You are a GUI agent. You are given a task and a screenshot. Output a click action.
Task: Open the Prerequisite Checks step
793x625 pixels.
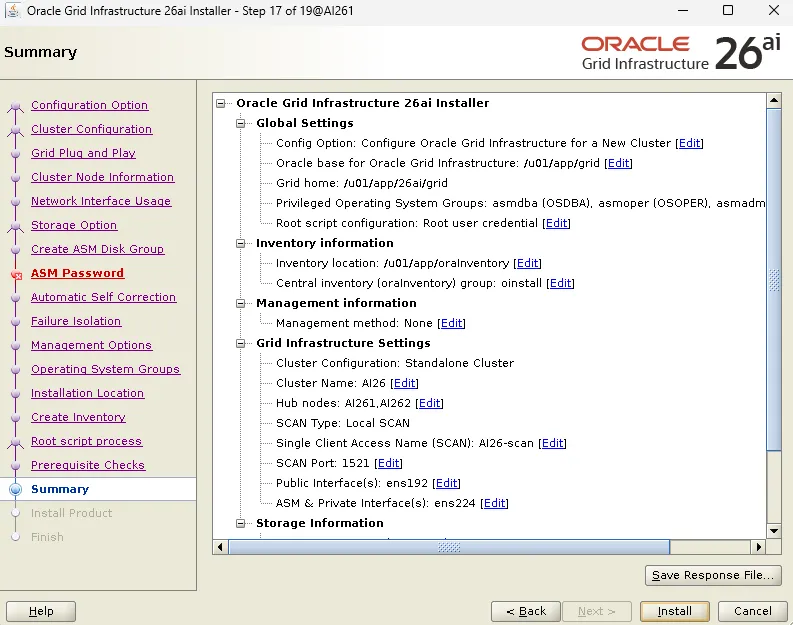pos(87,465)
